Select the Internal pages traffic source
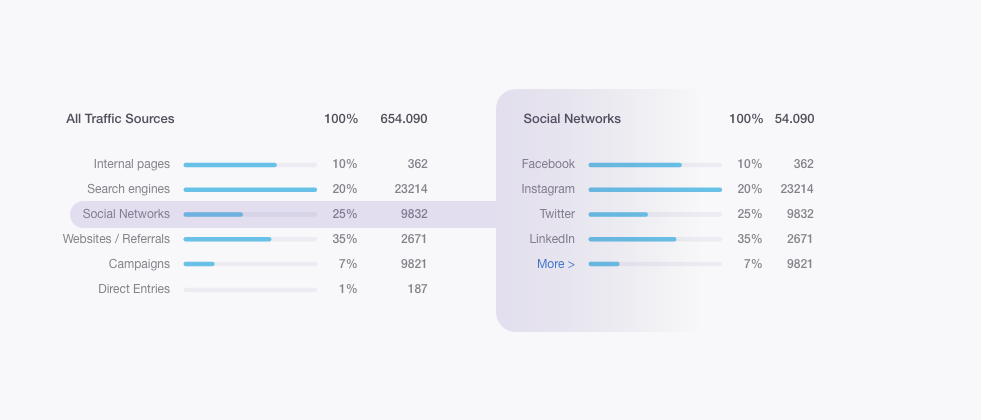The height and width of the screenshot is (420, 981). [132, 164]
